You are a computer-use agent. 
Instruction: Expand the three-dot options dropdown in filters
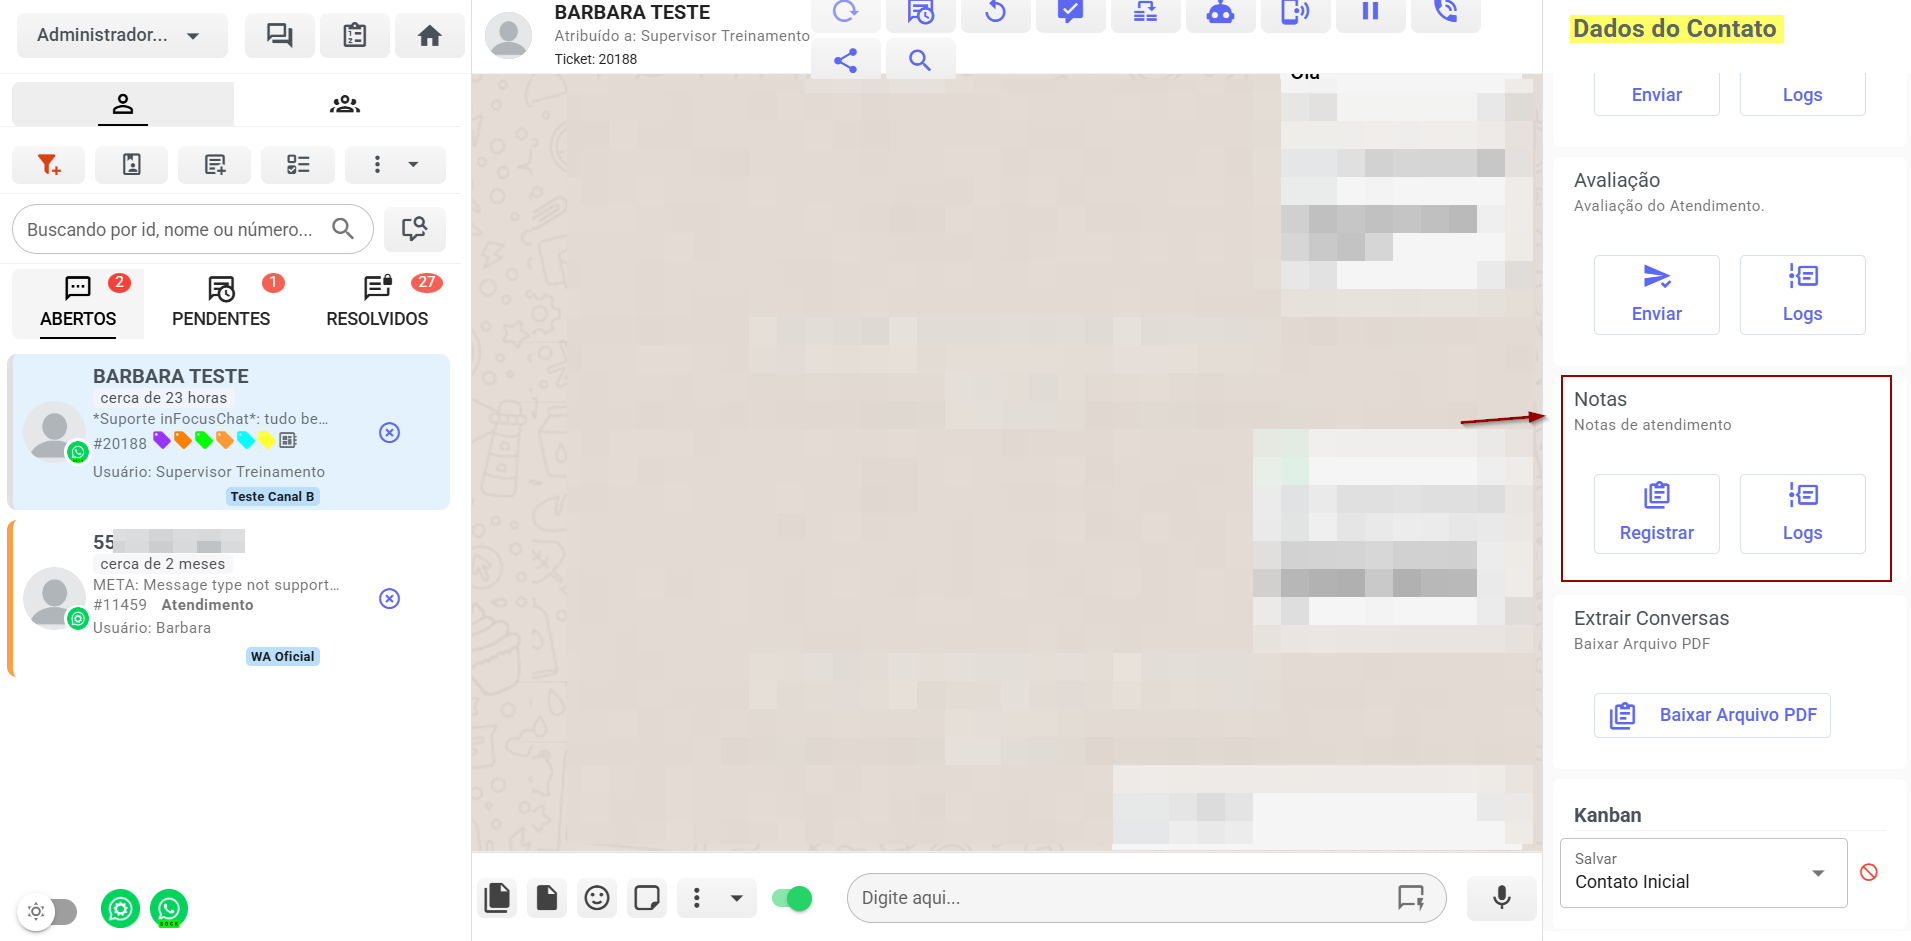(395, 165)
